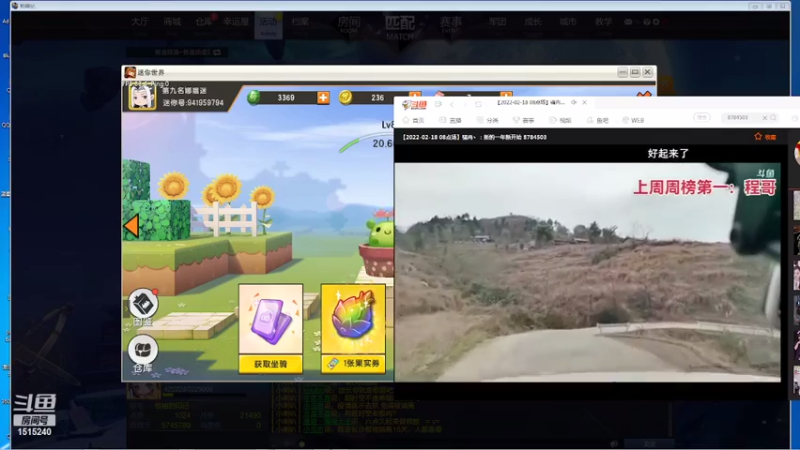Click the 赛事 EVENT button in background game
The width and height of the screenshot is (800, 450).
click(x=451, y=24)
